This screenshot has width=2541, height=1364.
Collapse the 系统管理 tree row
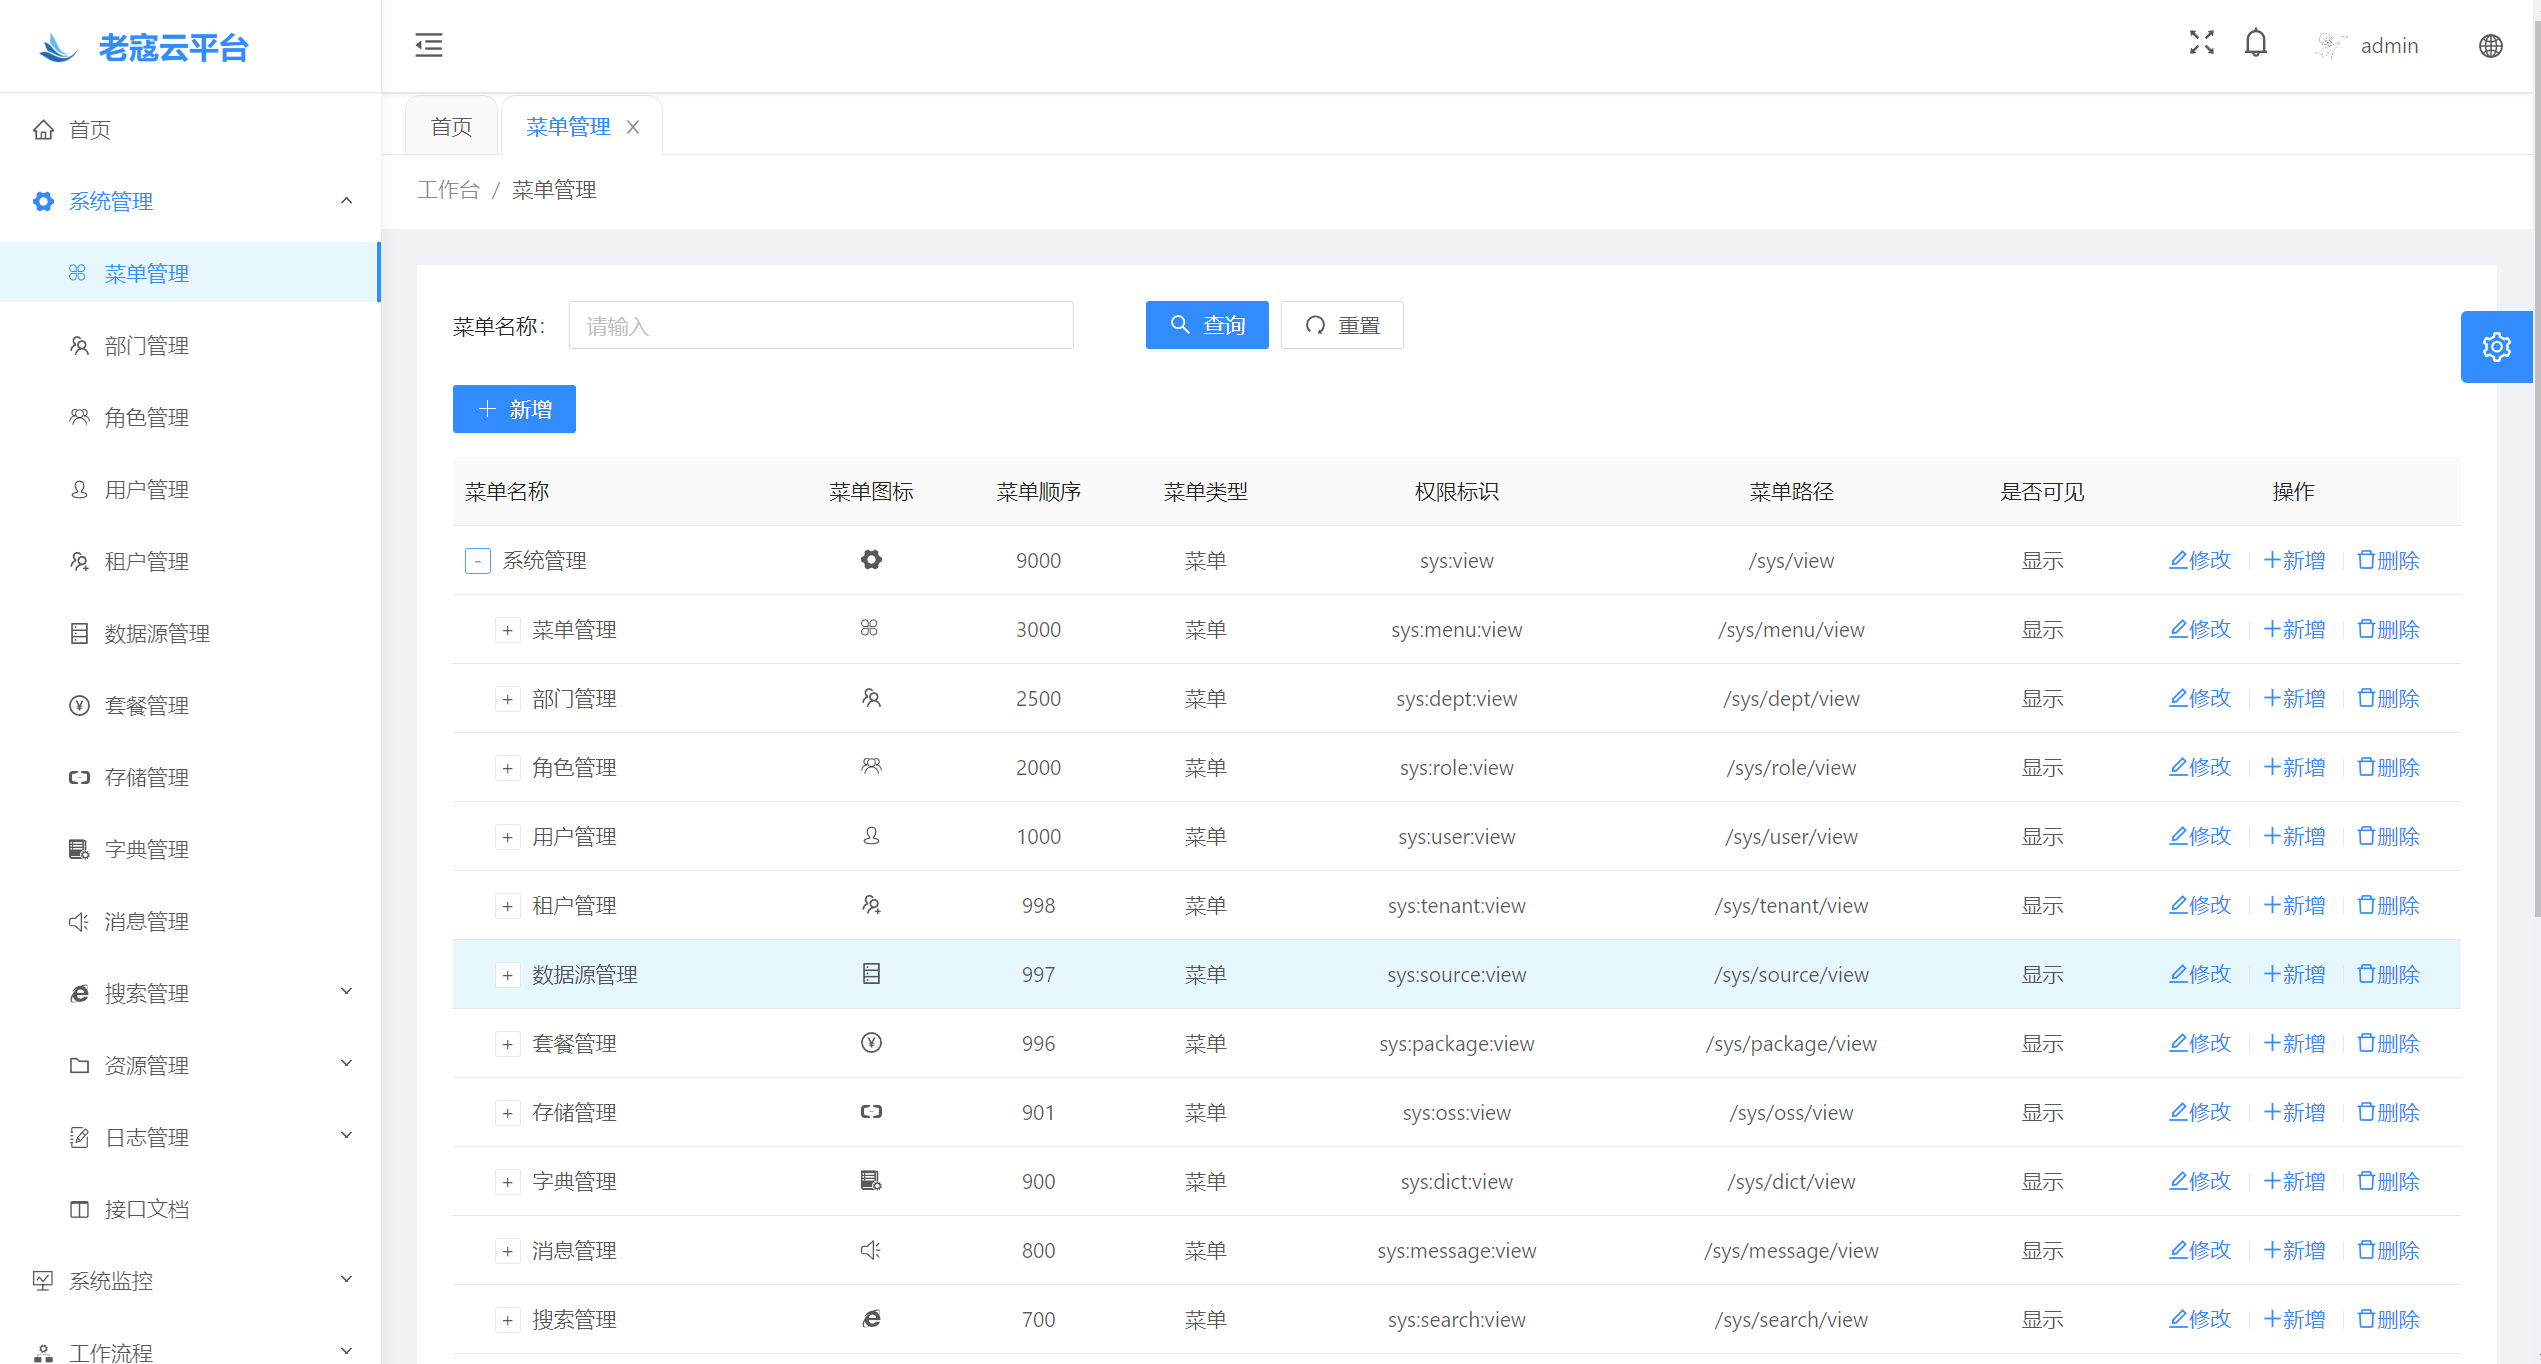coord(477,561)
